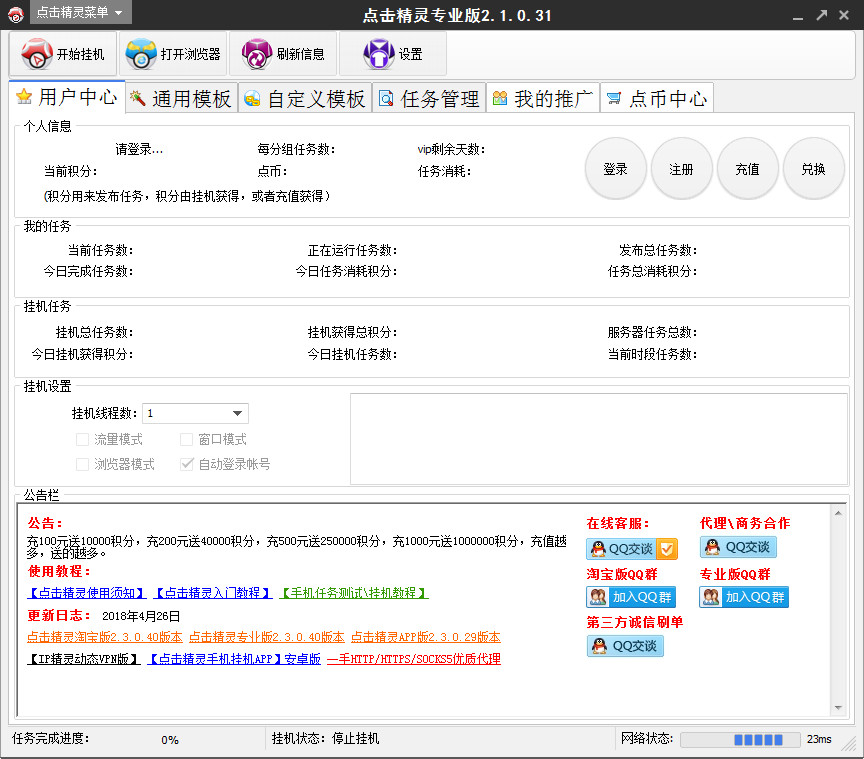Open 设置 settings icon
Screen dimensions: 864x759
[379, 54]
